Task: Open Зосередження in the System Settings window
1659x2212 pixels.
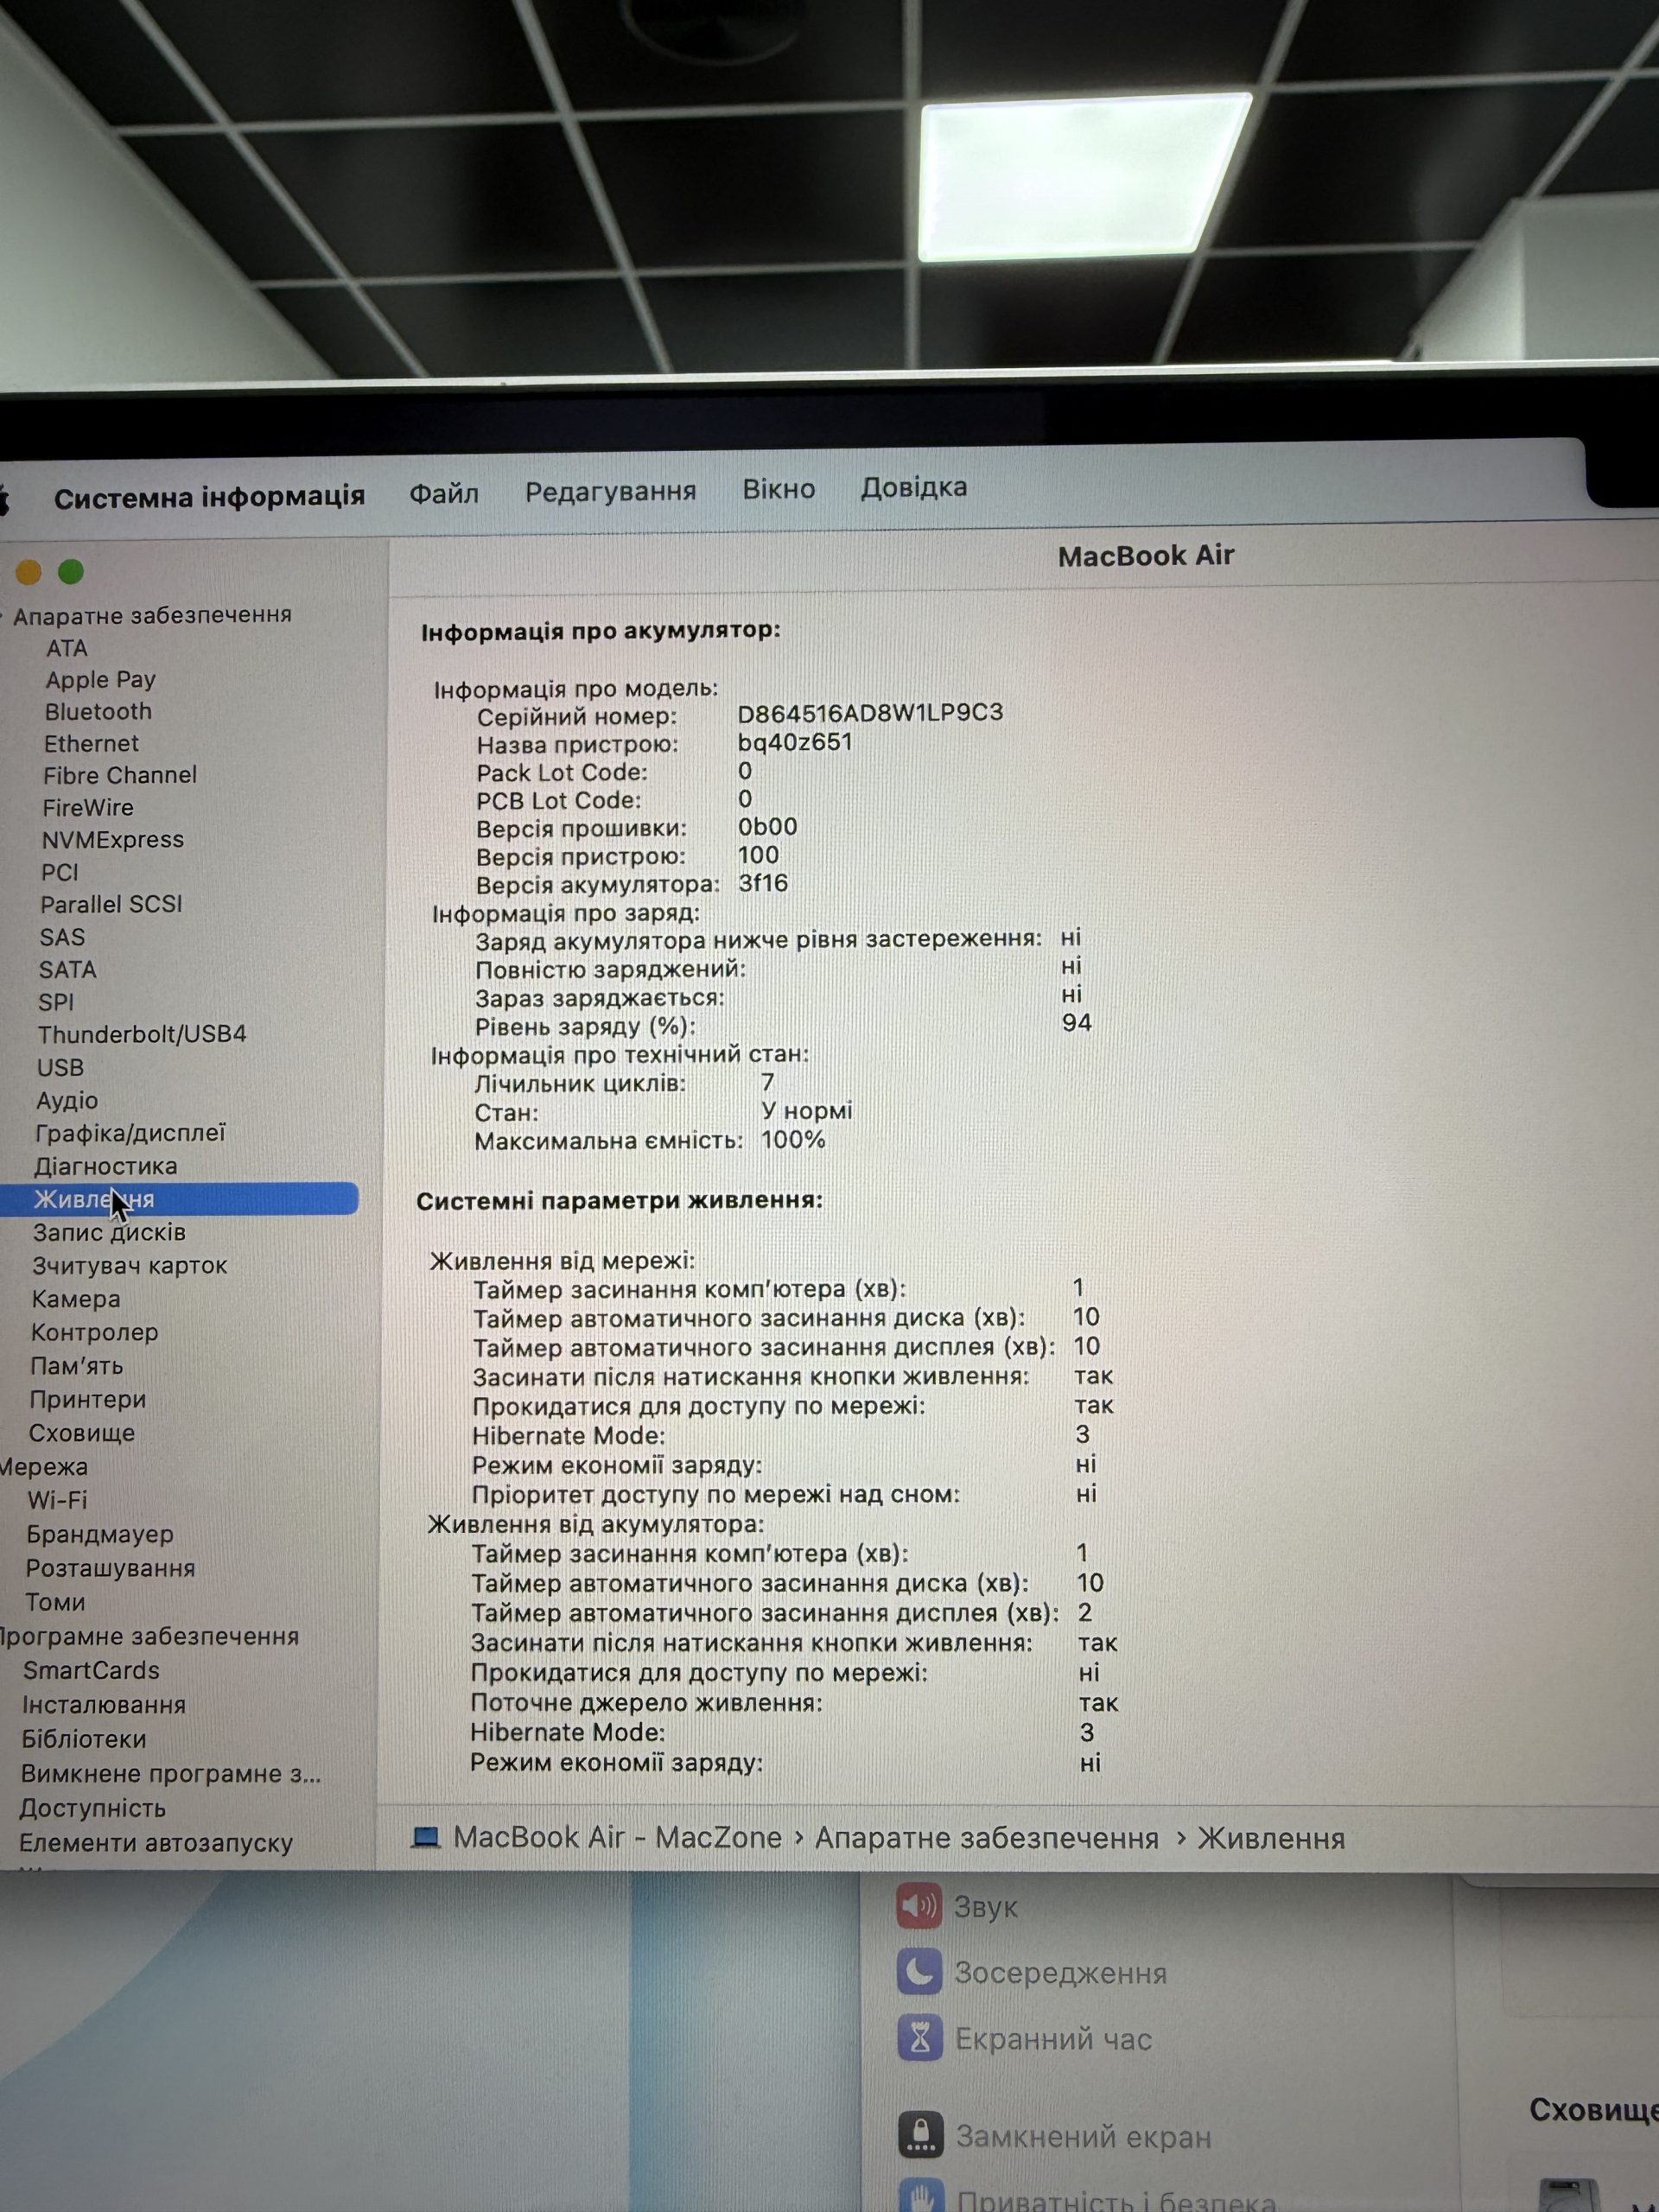Action: pos(1032,1973)
